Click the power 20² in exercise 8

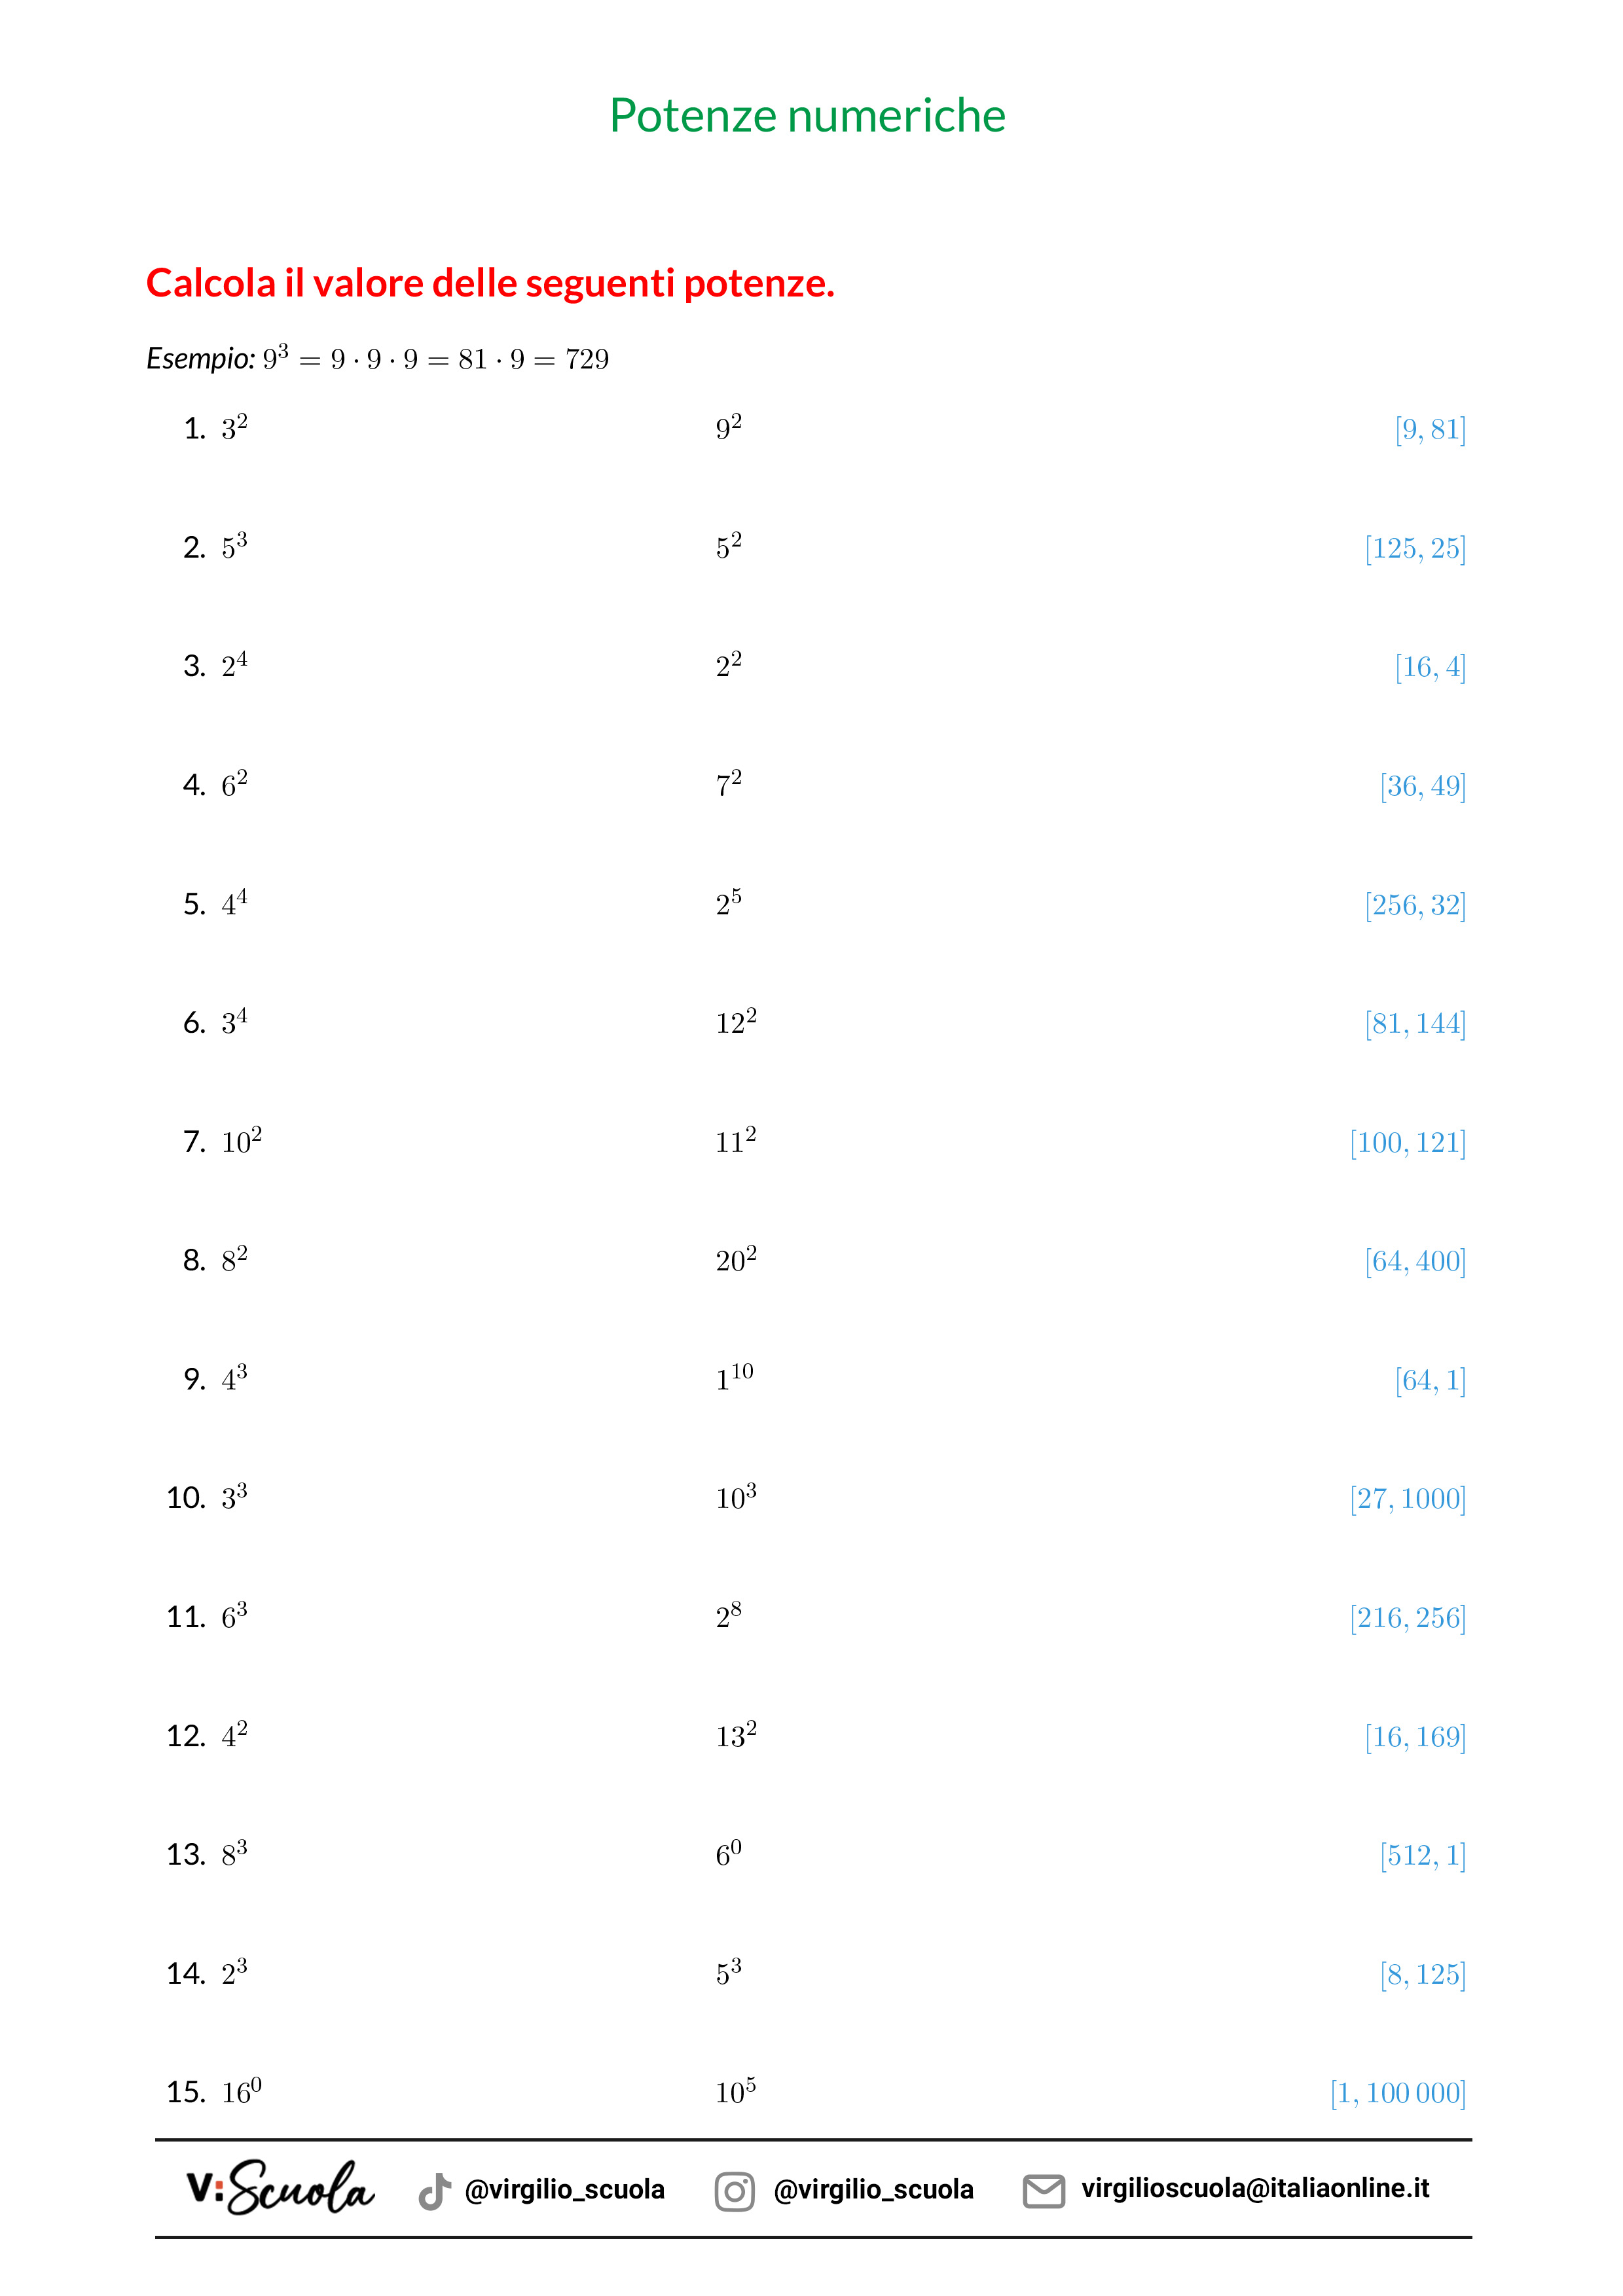coord(736,1260)
